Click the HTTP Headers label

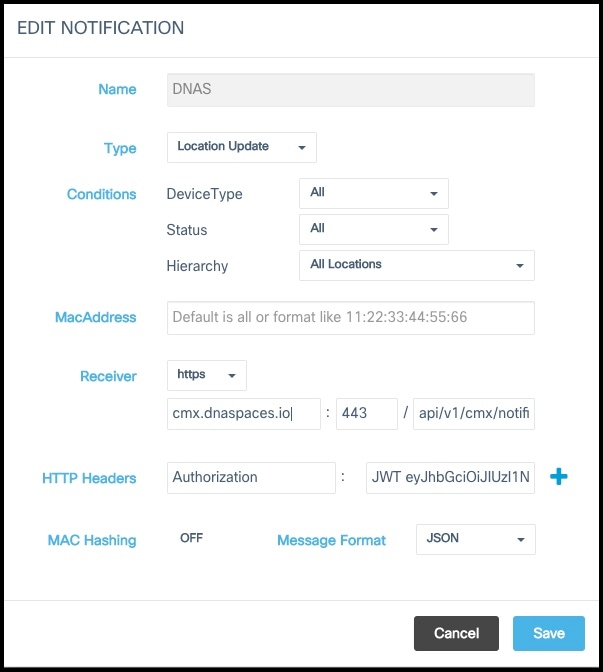pyautogui.click(x=89, y=478)
